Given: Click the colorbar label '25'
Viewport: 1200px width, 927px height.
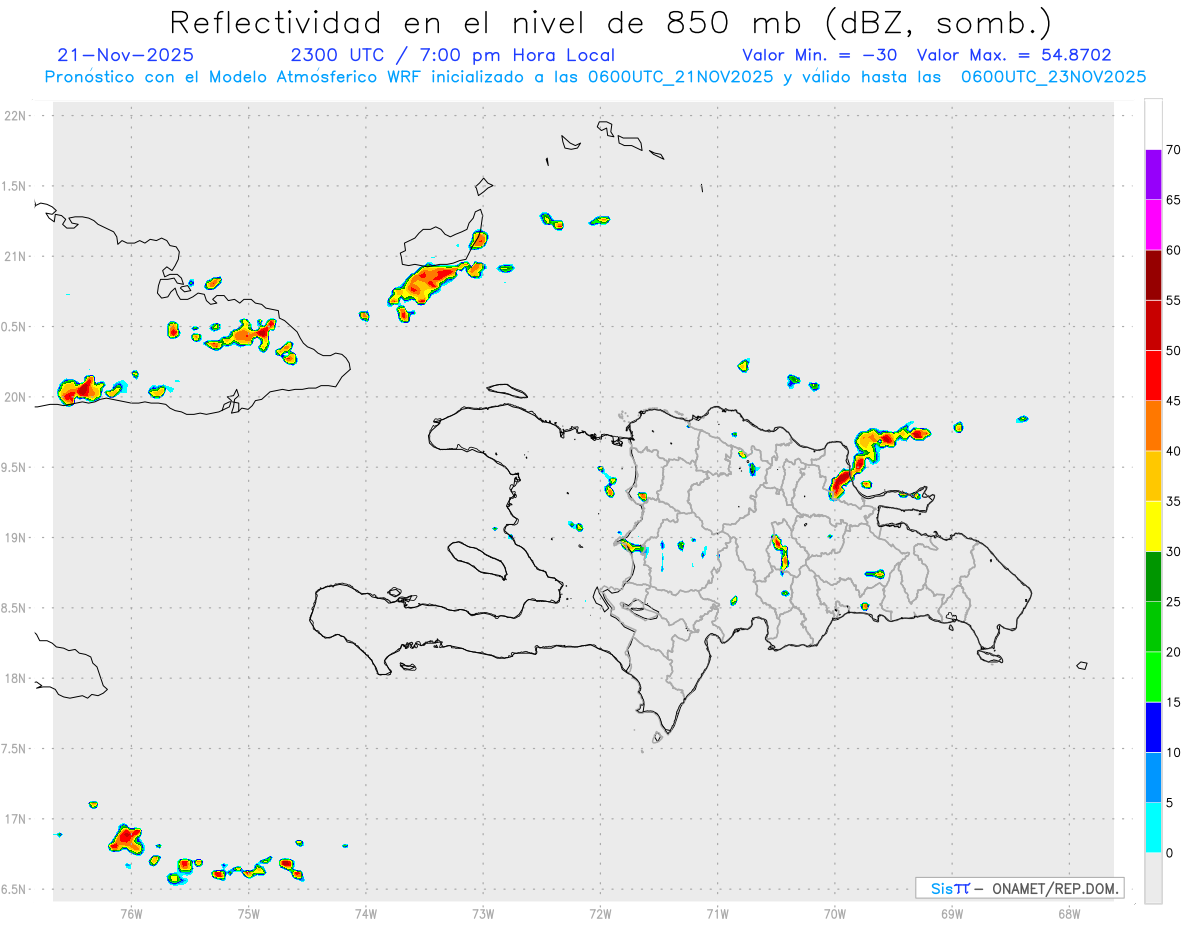Looking at the screenshot, I should tap(1173, 602).
